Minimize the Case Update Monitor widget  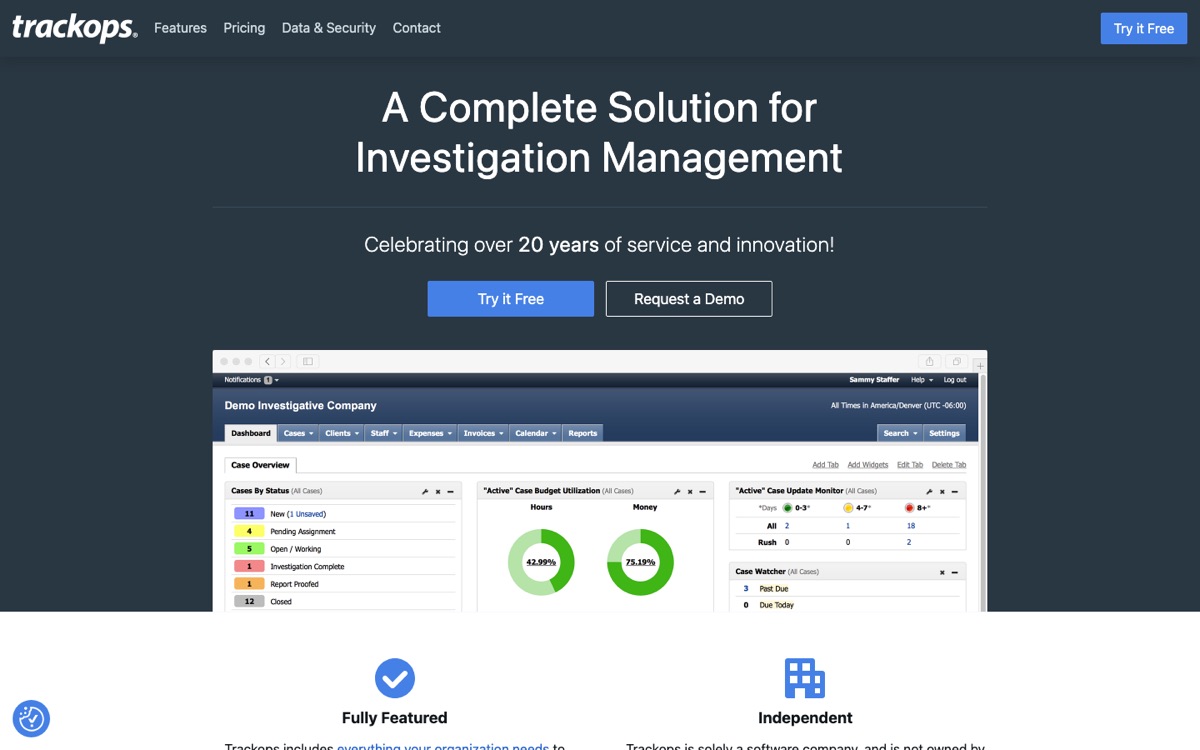955,491
